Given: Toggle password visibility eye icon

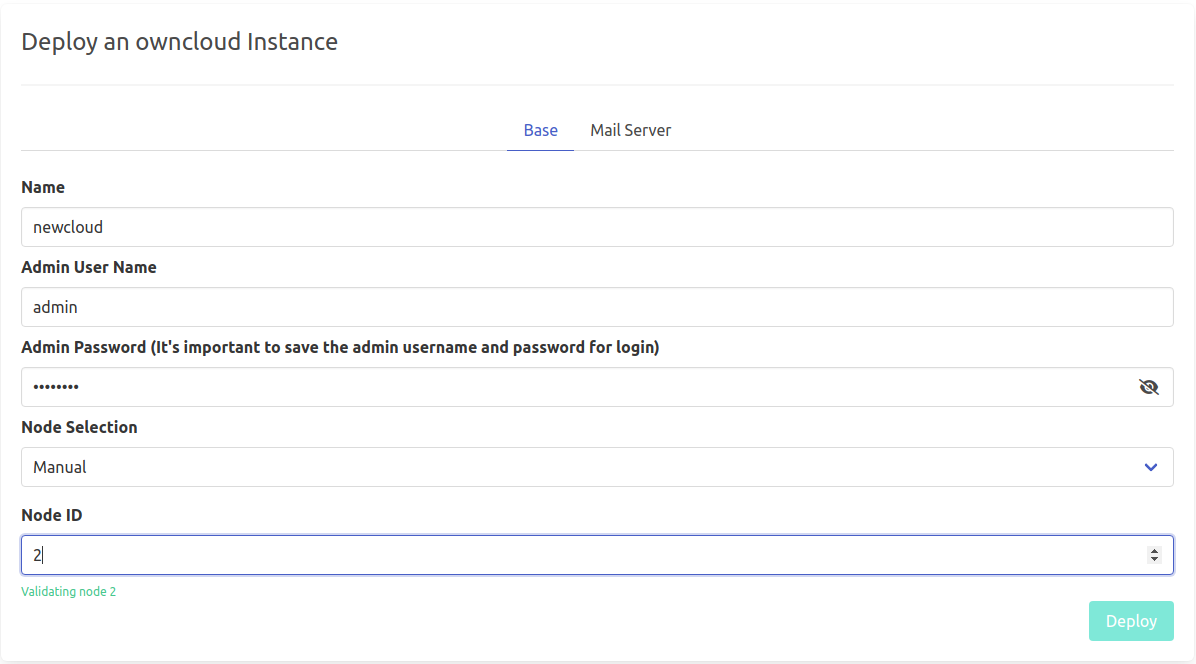Looking at the screenshot, I should click(1149, 387).
